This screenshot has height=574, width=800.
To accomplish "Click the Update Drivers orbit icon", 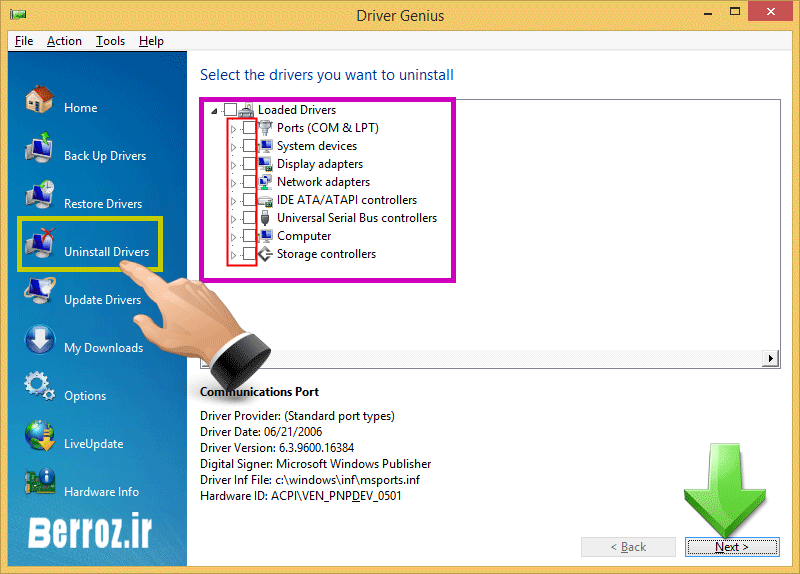I will tap(39, 291).
